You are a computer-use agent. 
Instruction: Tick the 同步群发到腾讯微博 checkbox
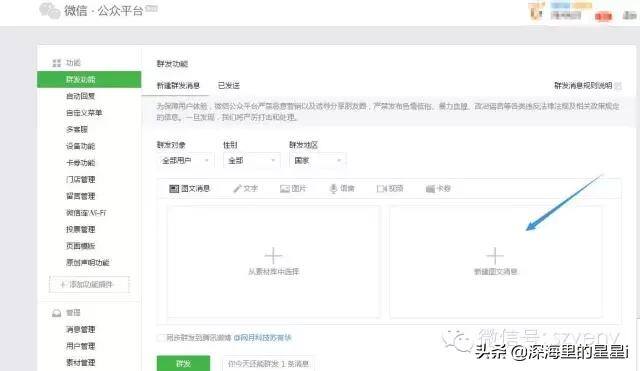(x=161, y=338)
